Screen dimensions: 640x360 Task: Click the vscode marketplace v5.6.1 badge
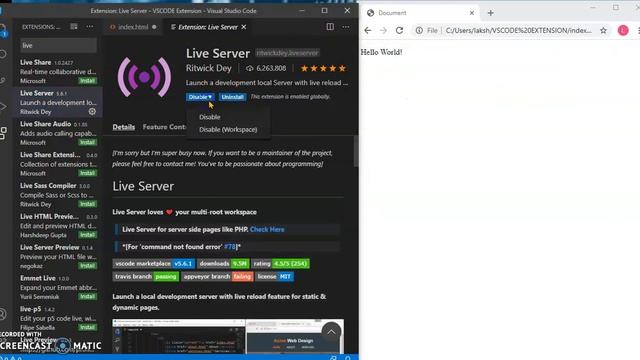click(154, 264)
